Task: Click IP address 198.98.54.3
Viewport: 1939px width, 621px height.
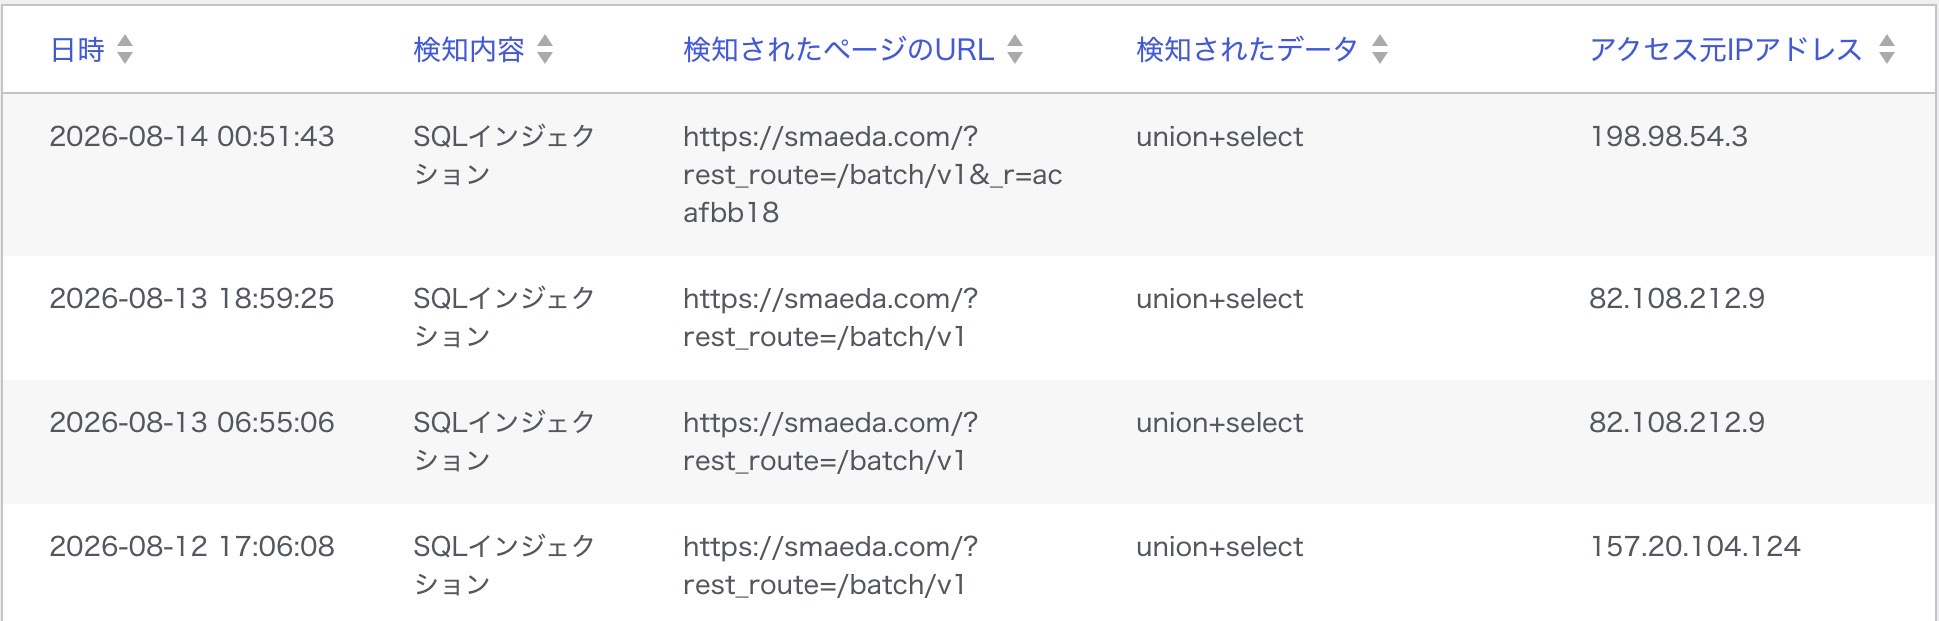Action: (x=1668, y=136)
